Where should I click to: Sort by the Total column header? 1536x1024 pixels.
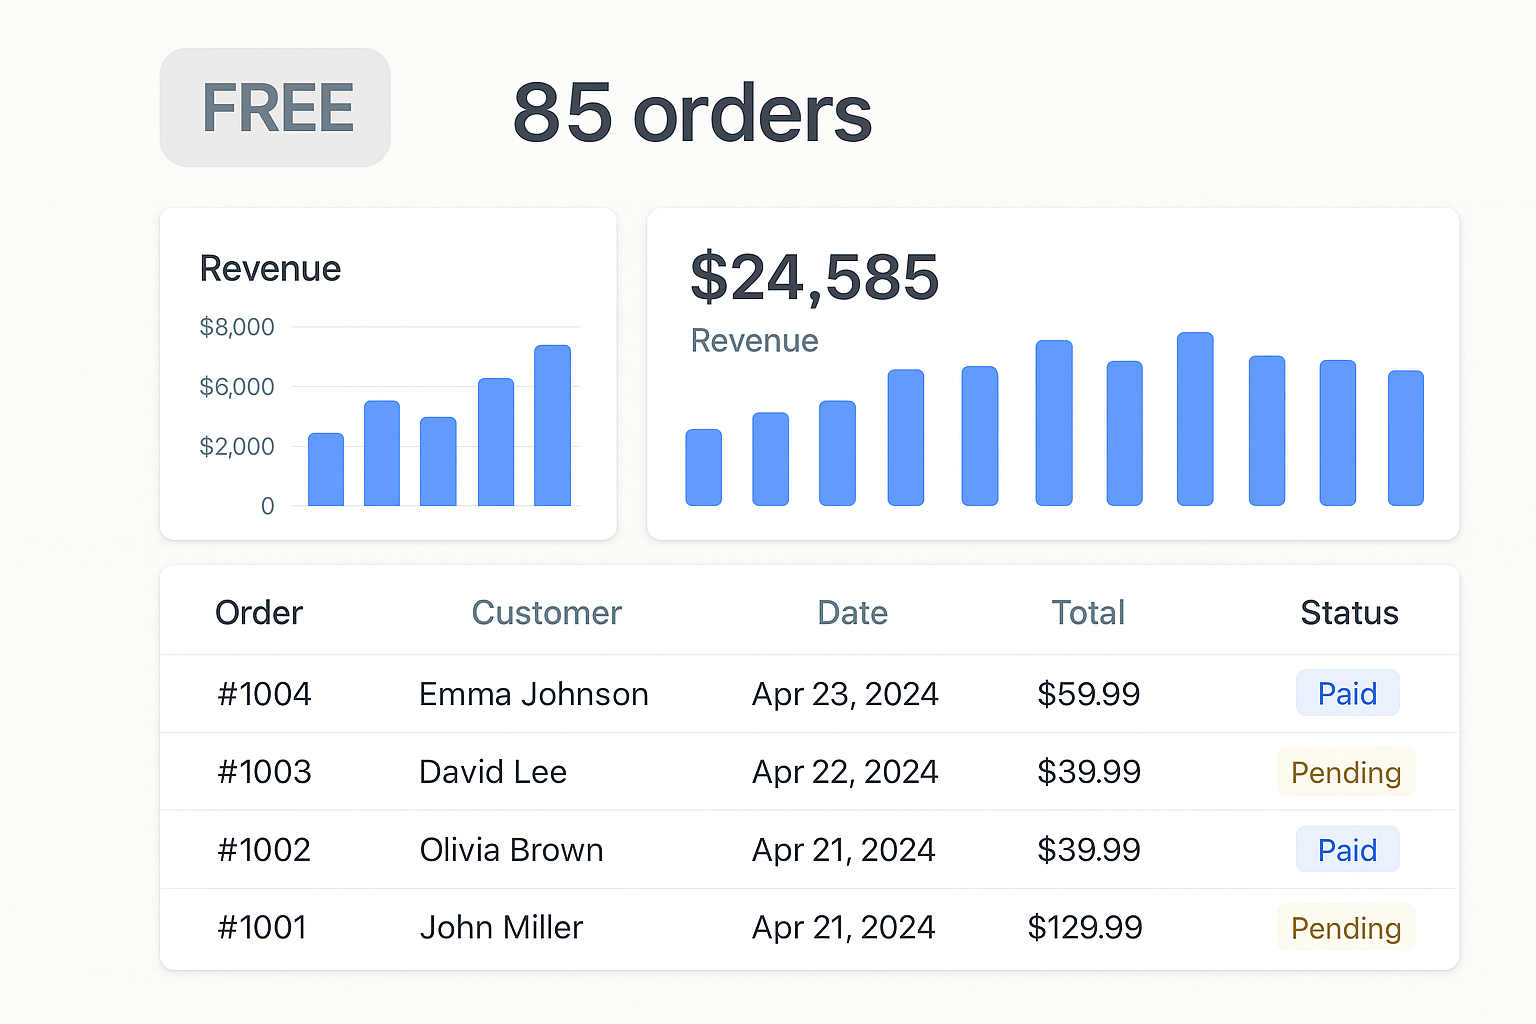click(x=1088, y=612)
